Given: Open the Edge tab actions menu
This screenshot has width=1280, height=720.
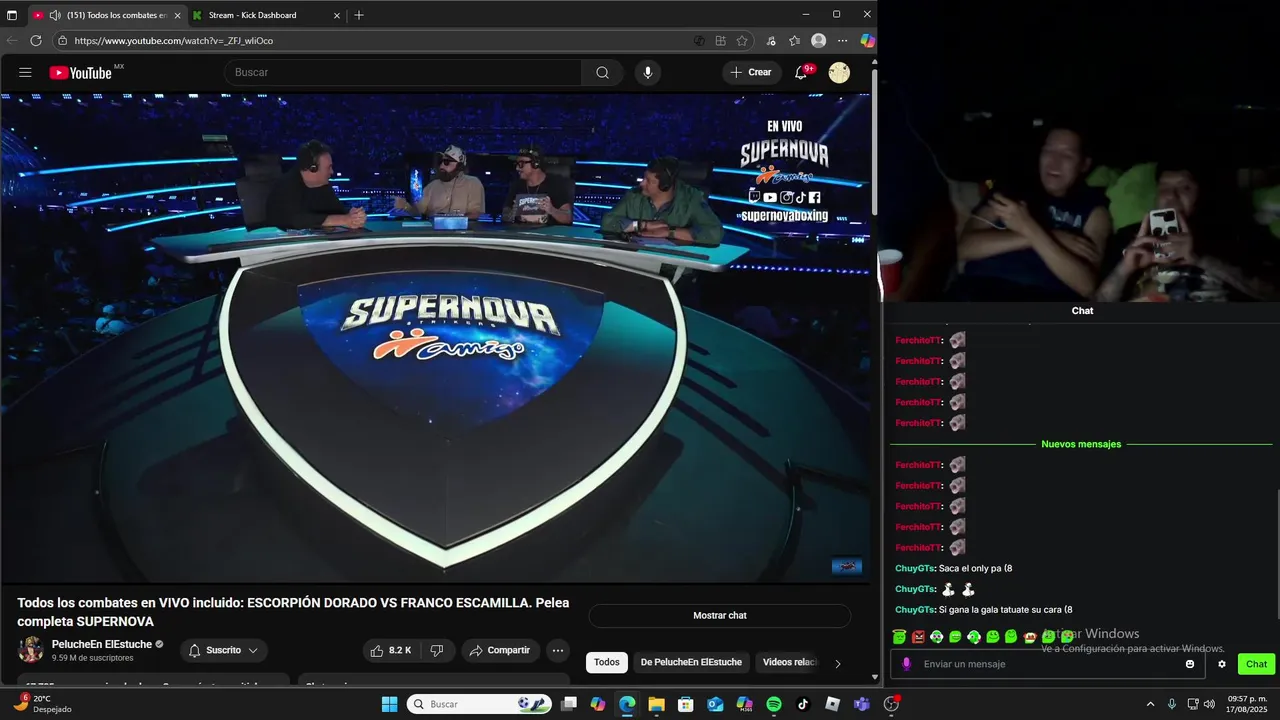Looking at the screenshot, I should [12, 15].
